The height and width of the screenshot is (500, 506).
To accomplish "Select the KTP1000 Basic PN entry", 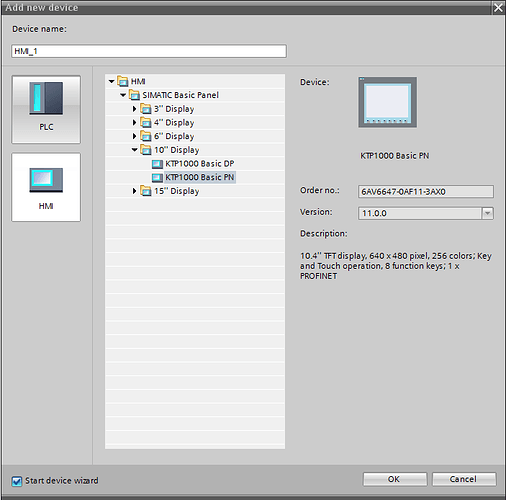I will [200, 177].
